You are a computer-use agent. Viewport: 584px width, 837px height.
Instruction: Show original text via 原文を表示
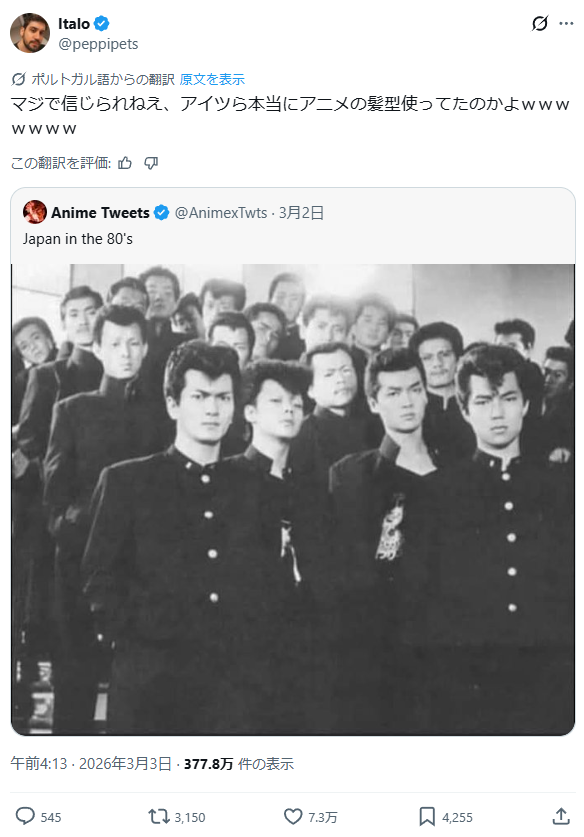[212, 80]
